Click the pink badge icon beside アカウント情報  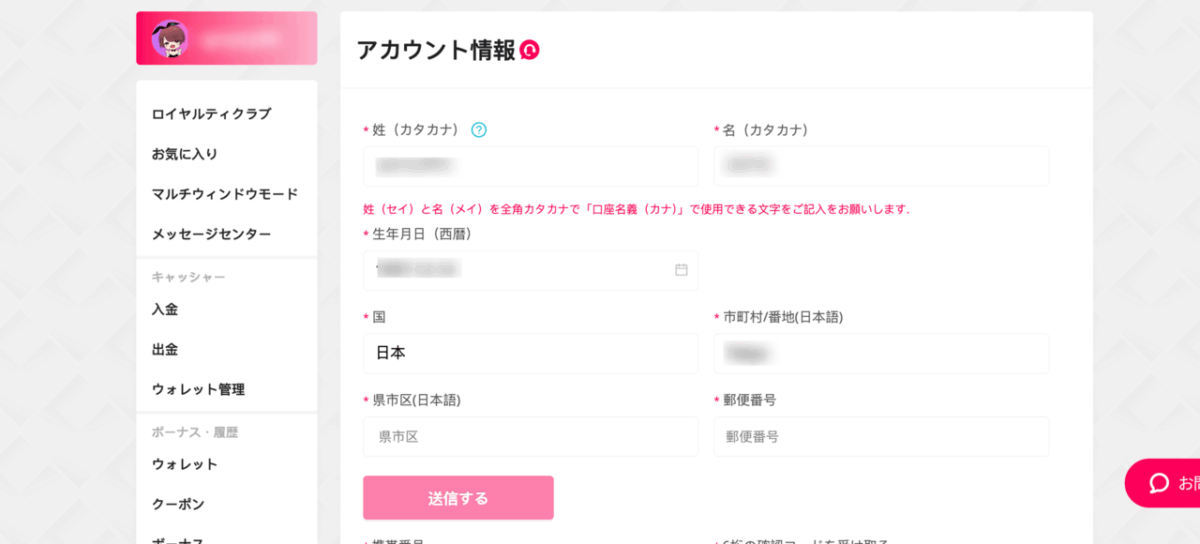pyautogui.click(x=530, y=50)
